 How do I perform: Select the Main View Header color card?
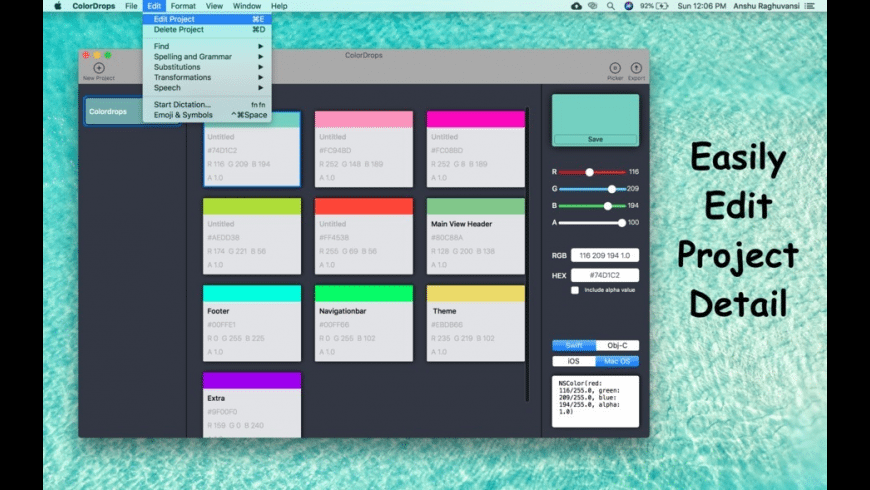coord(476,236)
